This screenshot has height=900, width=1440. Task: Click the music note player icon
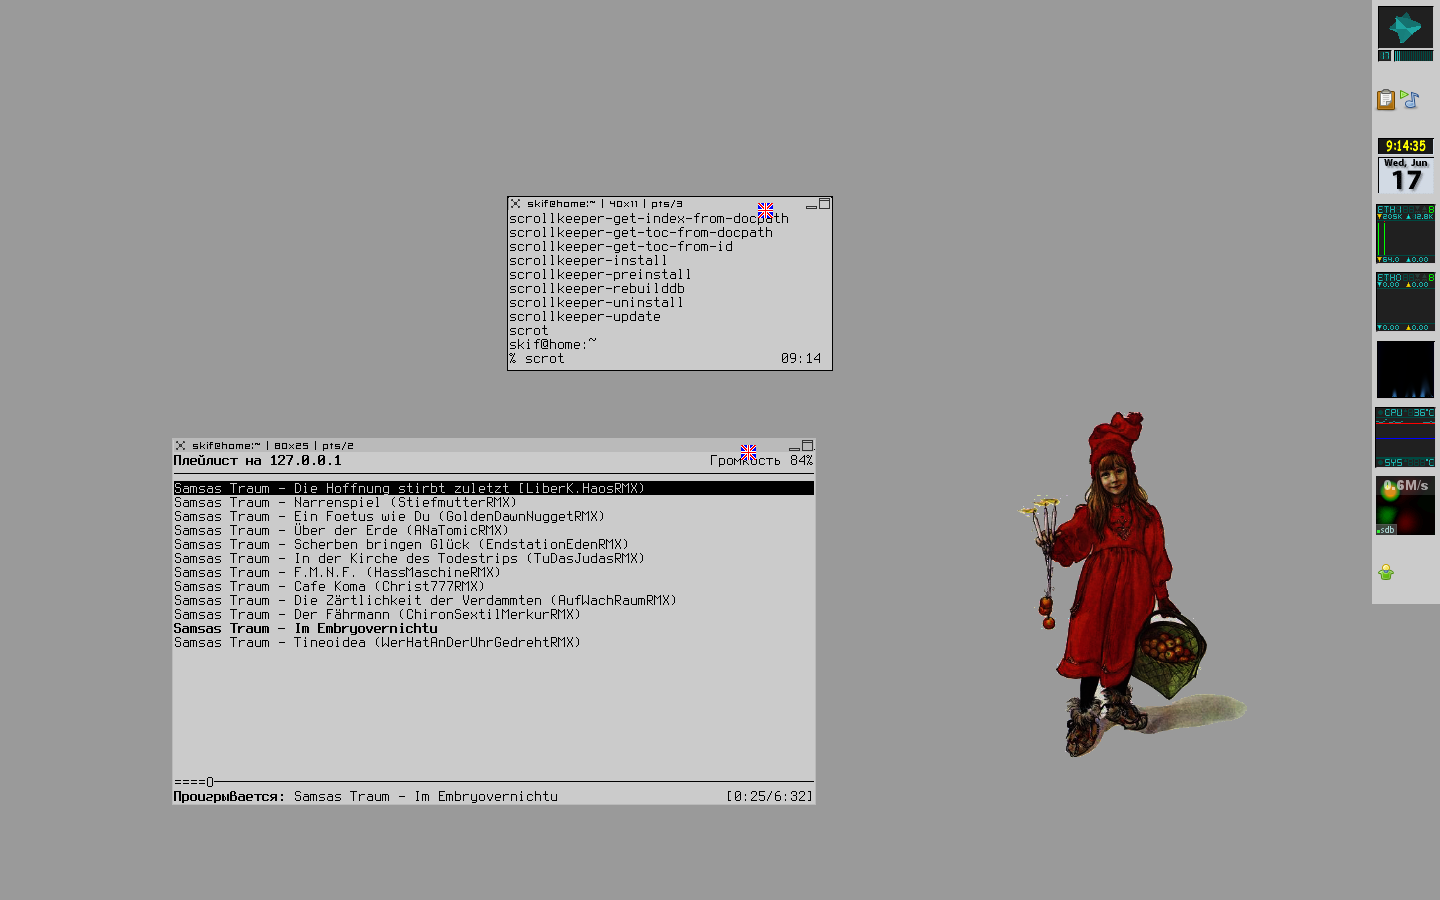(1410, 98)
